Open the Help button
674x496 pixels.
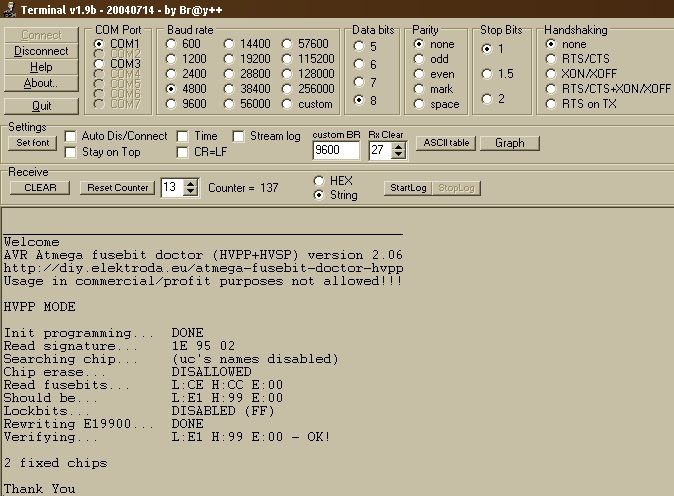[41, 67]
